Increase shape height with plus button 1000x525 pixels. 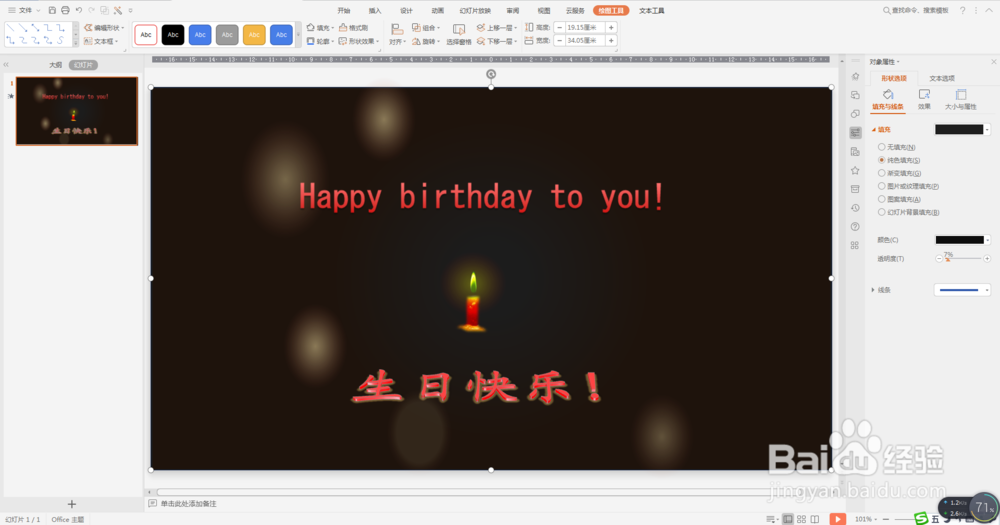pos(611,27)
